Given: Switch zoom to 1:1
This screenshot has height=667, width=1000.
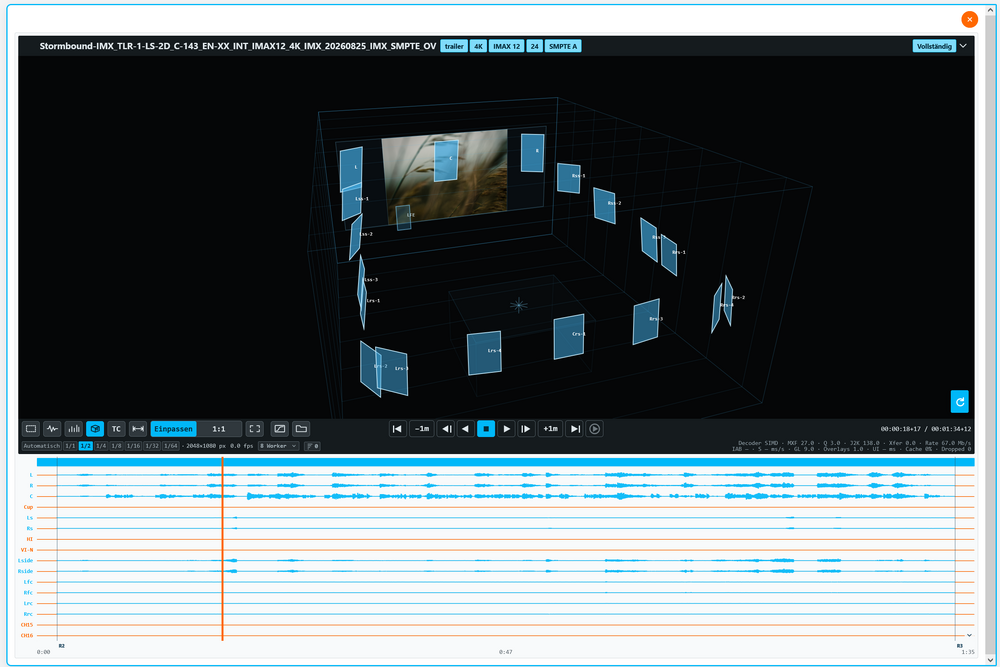Looking at the screenshot, I should point(219,429).
